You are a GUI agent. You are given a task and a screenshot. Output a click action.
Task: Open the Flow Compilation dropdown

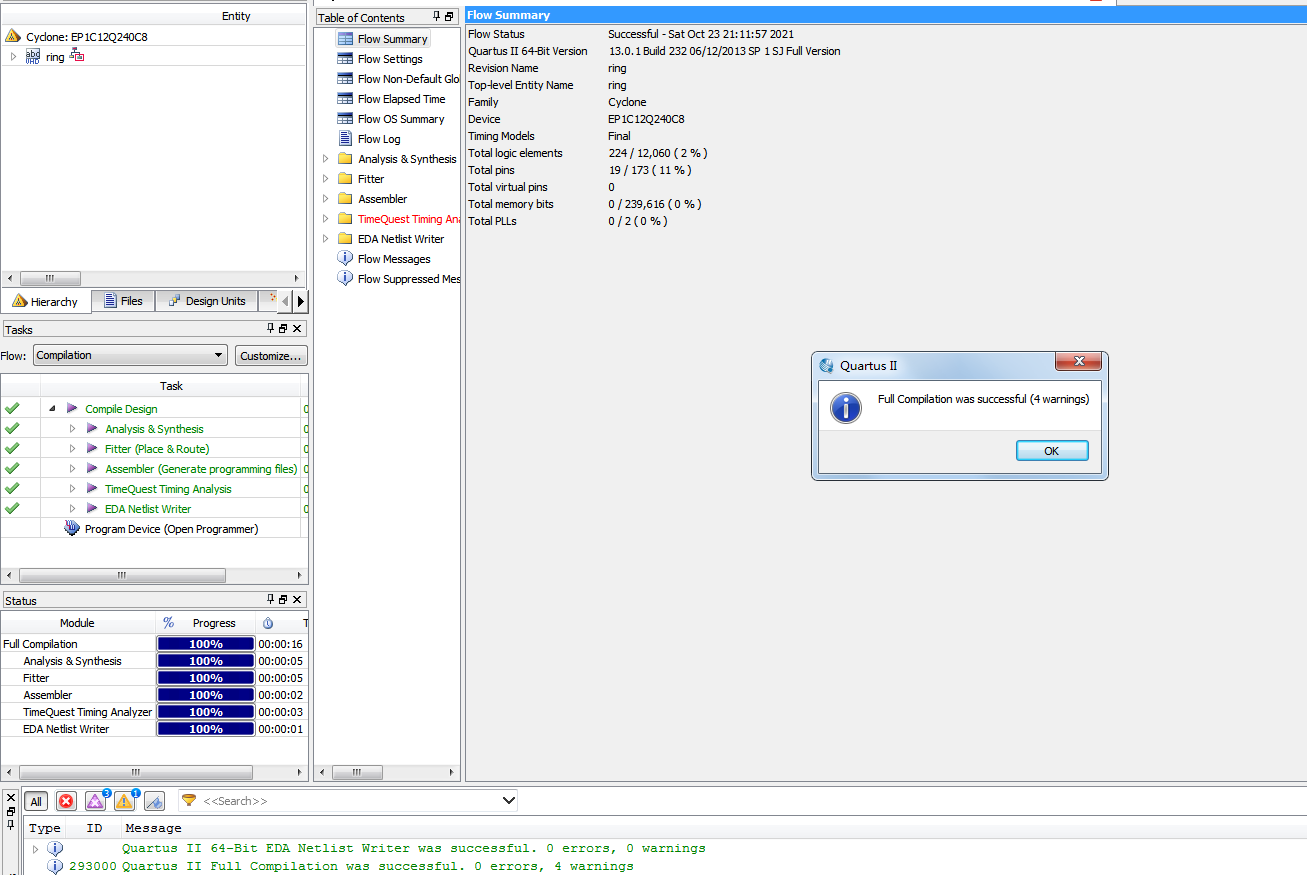point(130,356)
